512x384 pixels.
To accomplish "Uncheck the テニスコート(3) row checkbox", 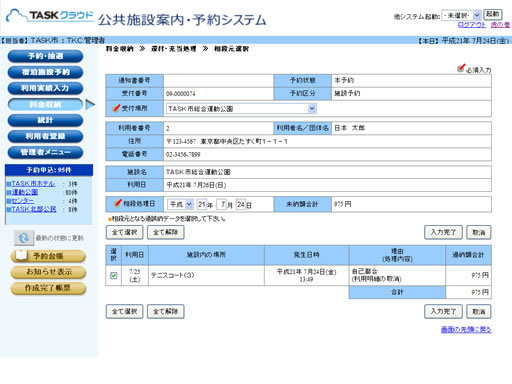I will tap(114, 275).
